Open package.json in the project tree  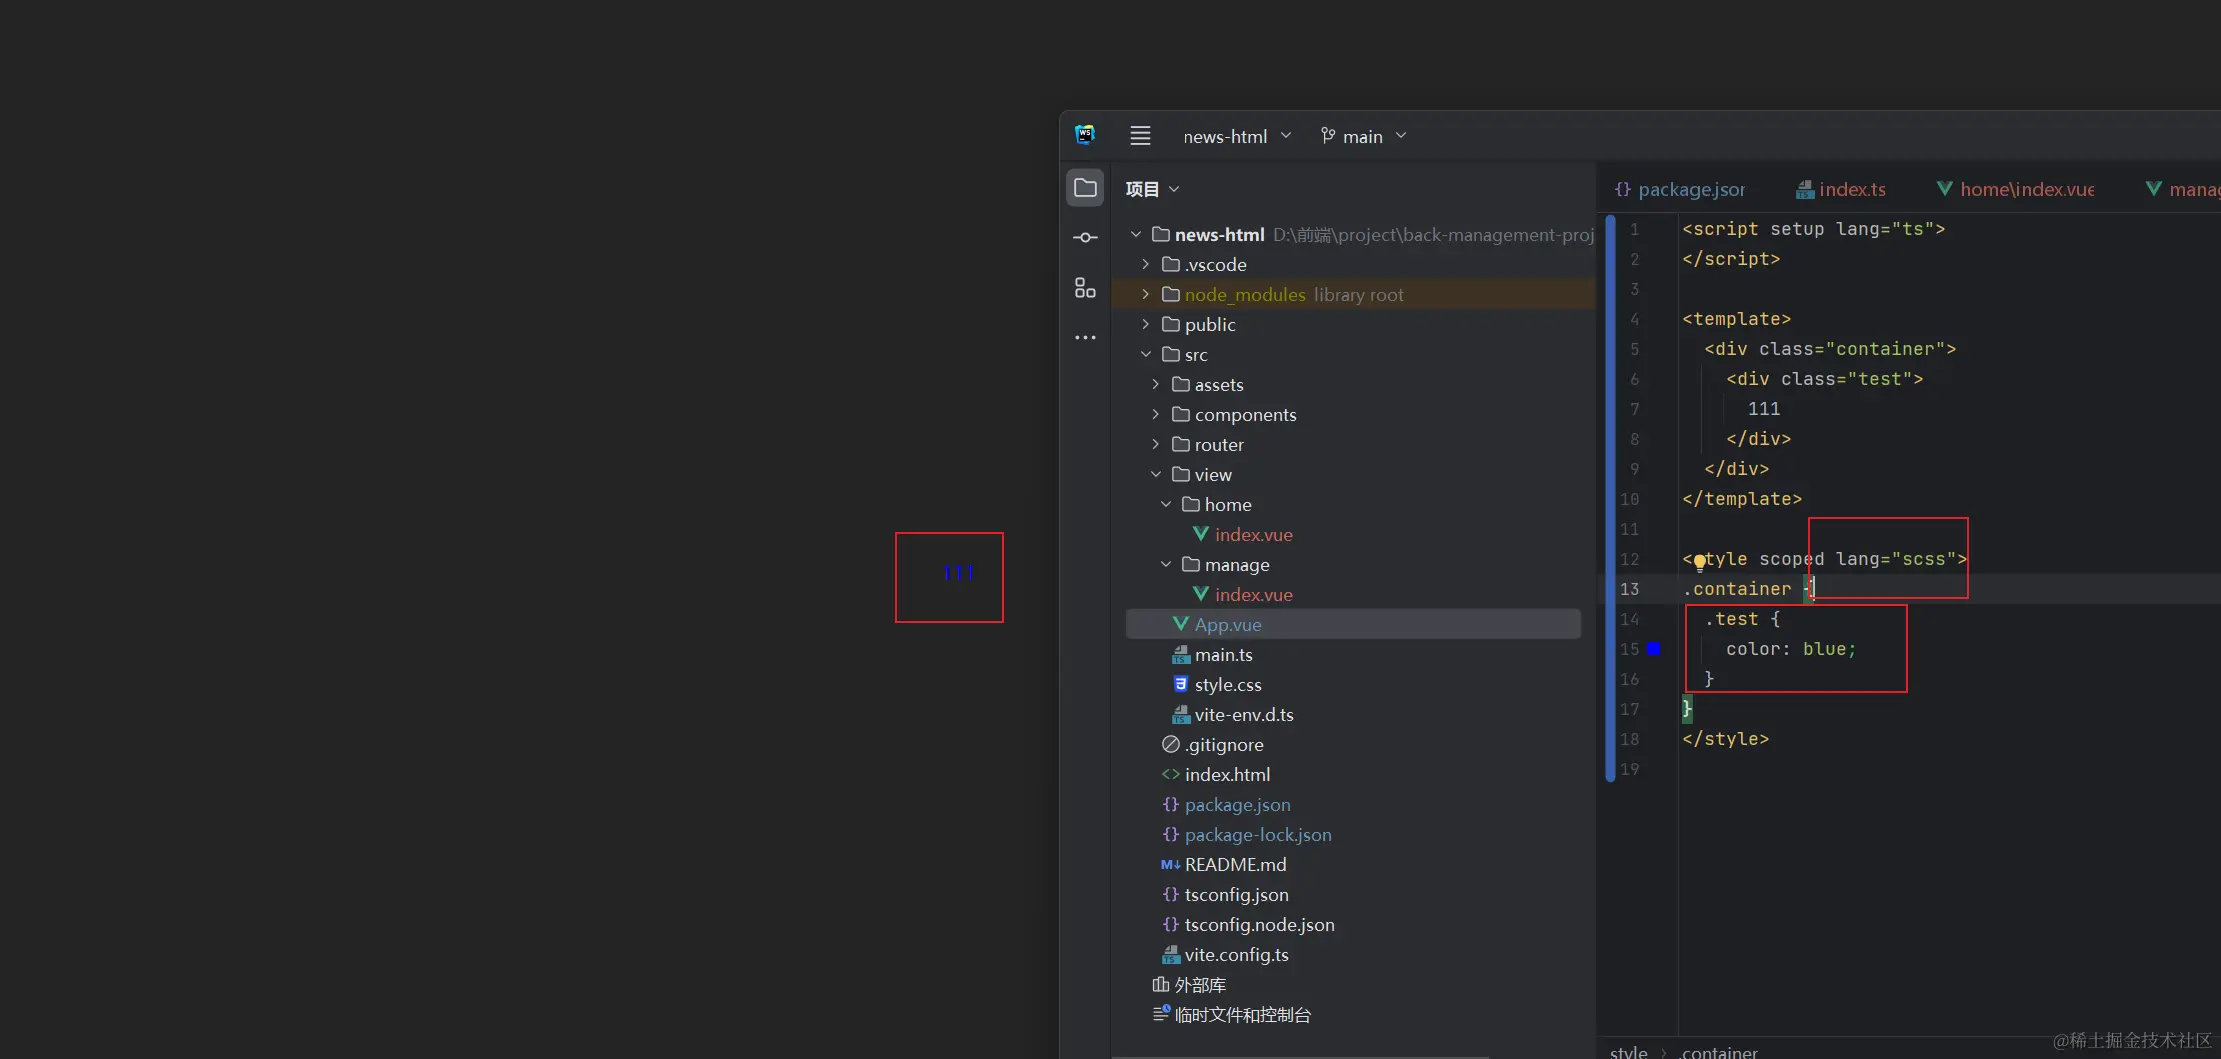pos(1226,805)
